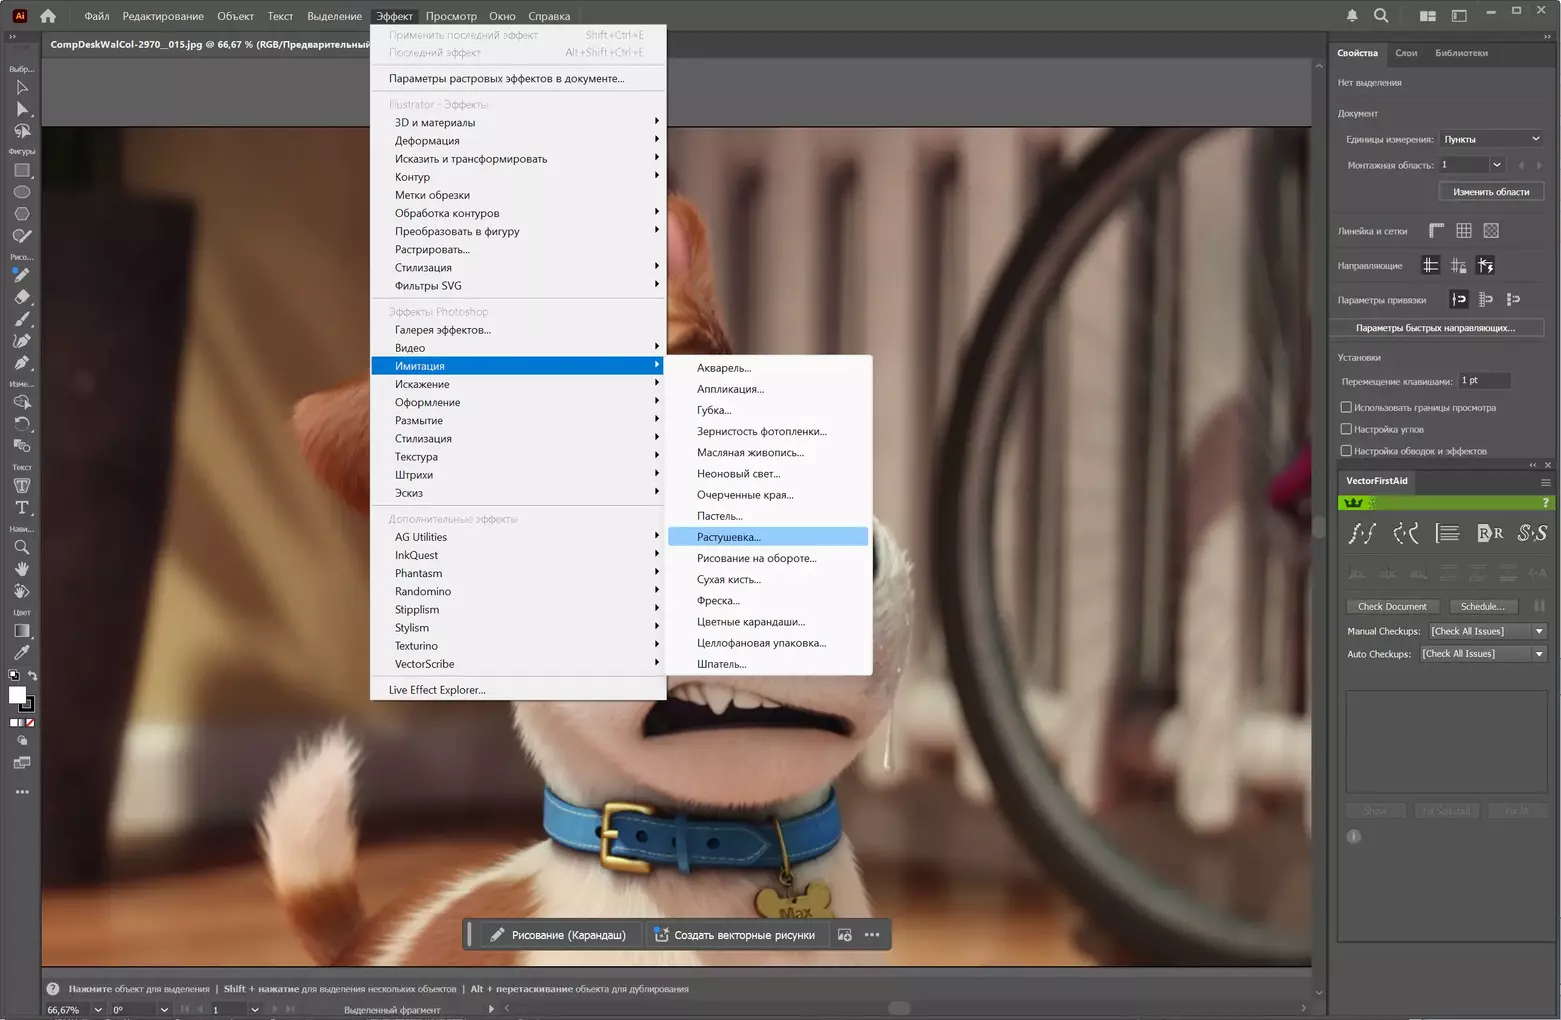Open the 'Файл' menu

tap(97, 16)
